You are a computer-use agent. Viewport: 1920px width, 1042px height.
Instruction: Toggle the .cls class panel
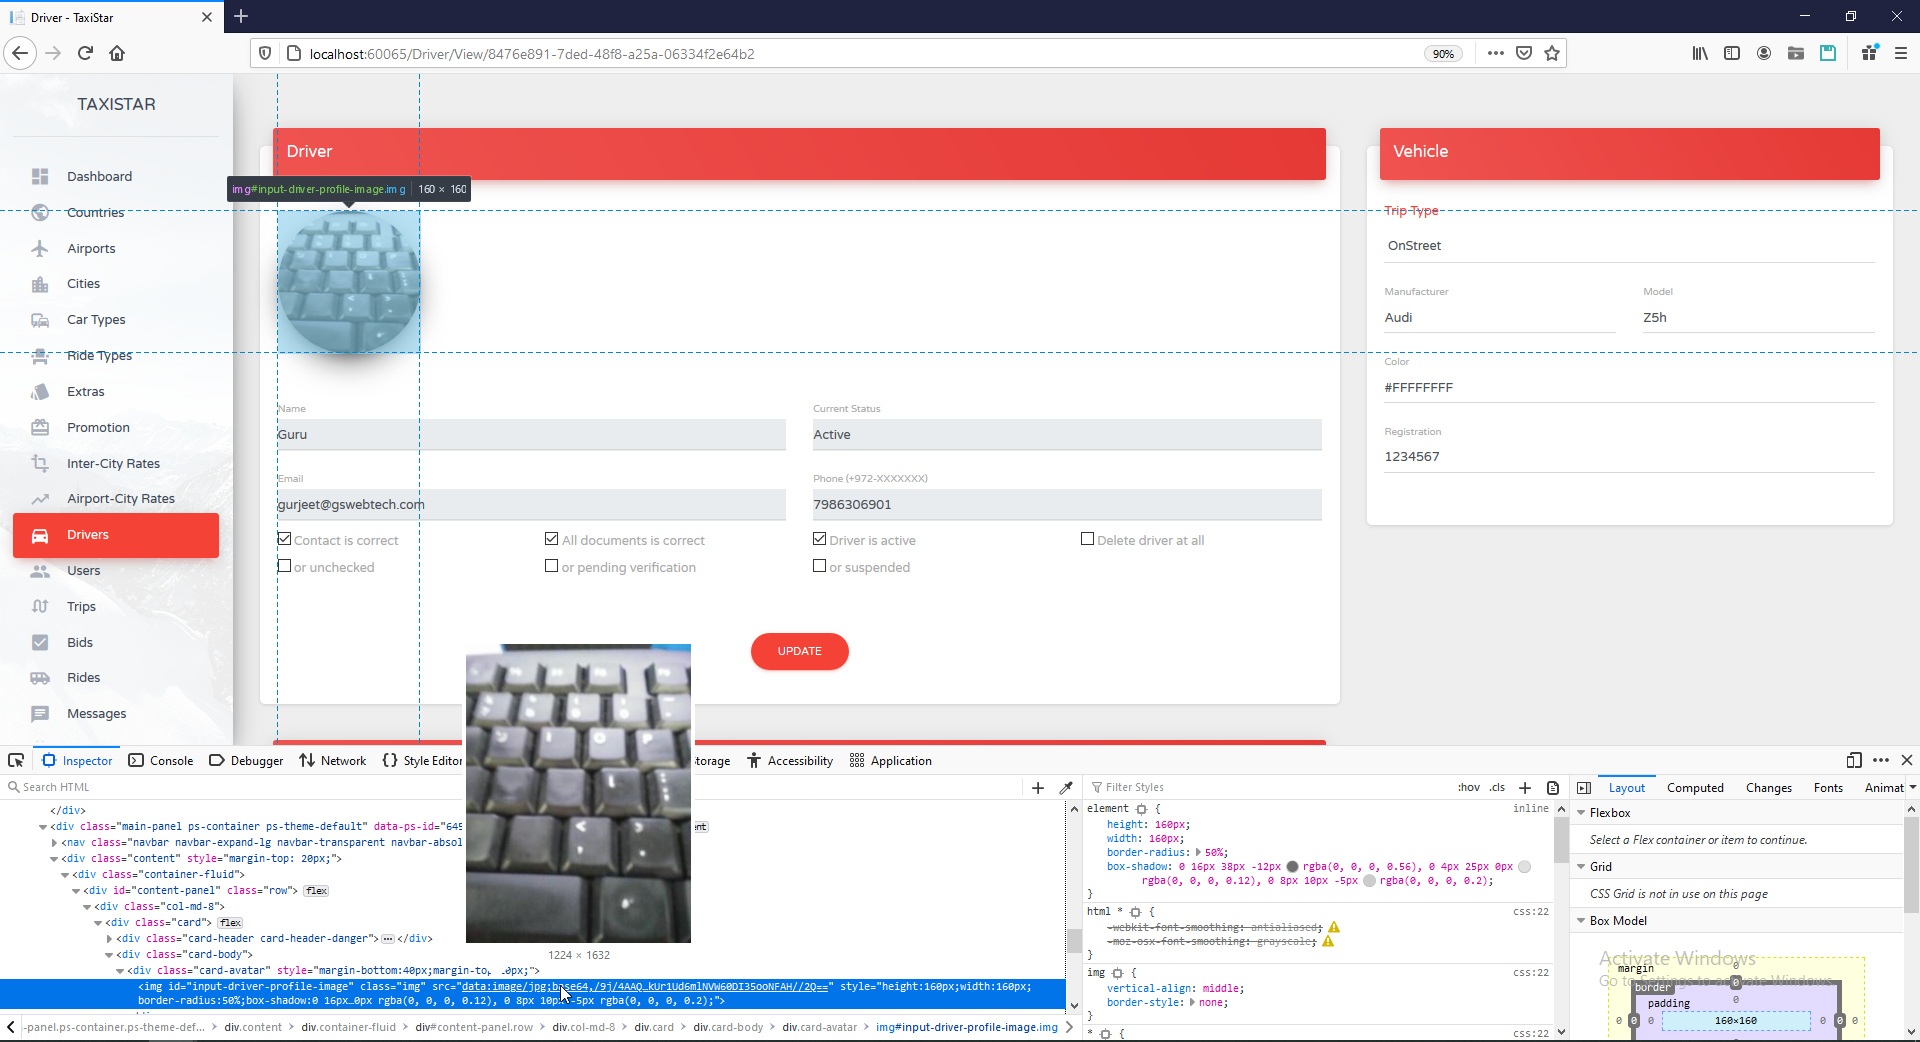pyautogui.click(x=1497, y=788)
